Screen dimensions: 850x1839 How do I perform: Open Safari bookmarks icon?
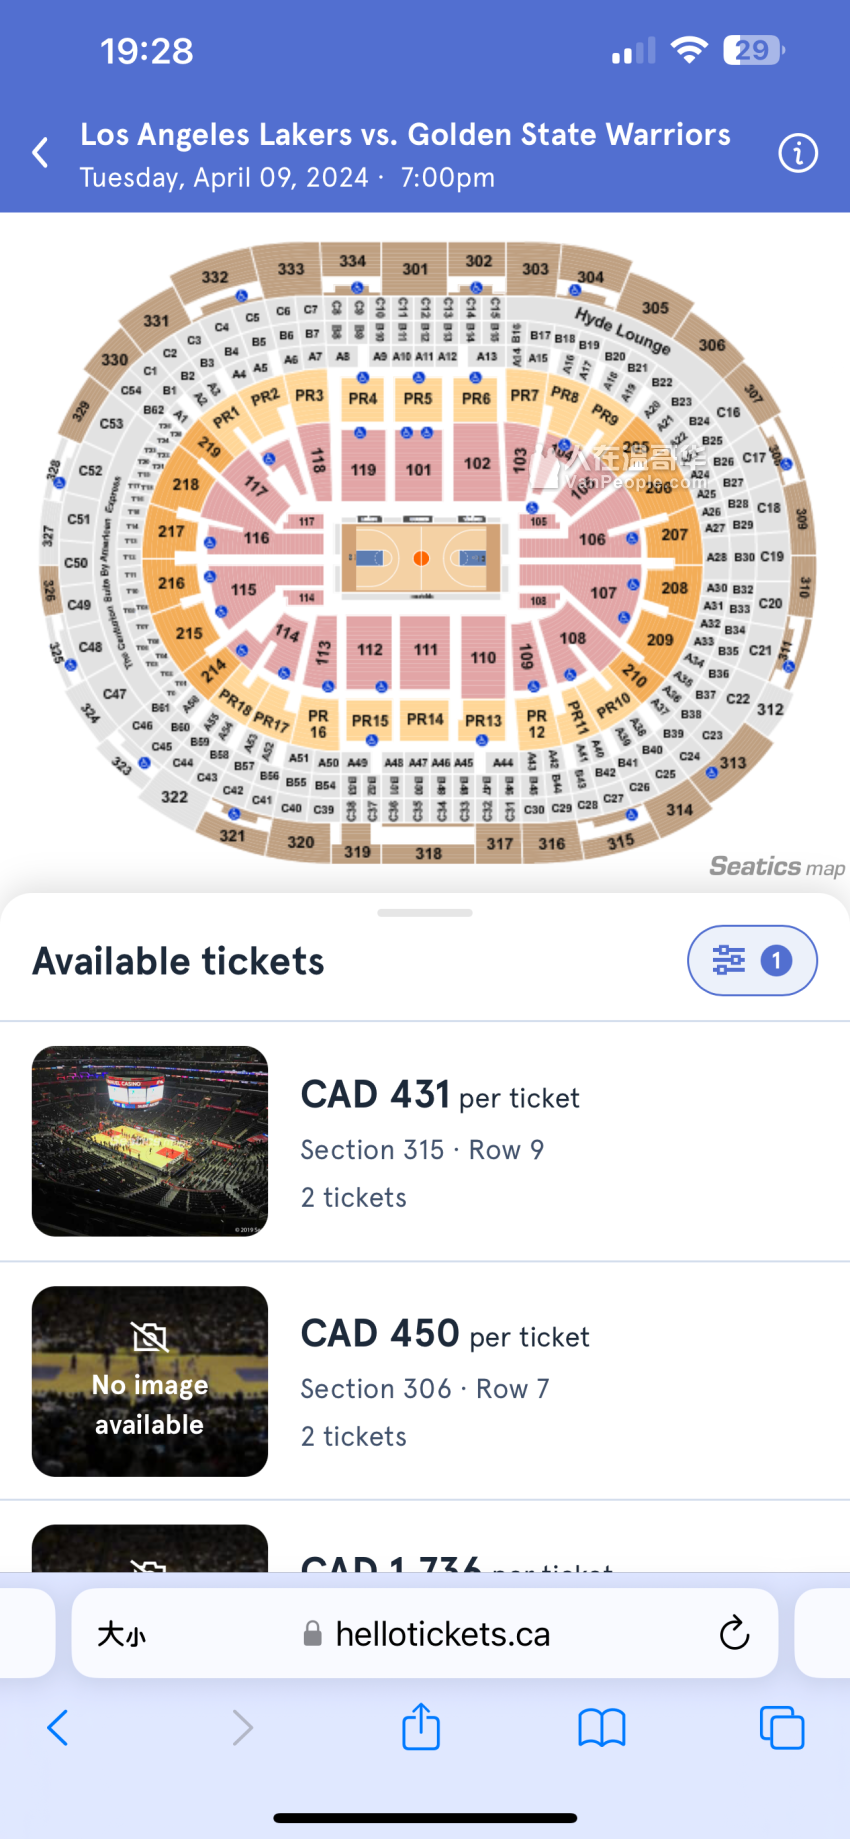[601, 1727]
